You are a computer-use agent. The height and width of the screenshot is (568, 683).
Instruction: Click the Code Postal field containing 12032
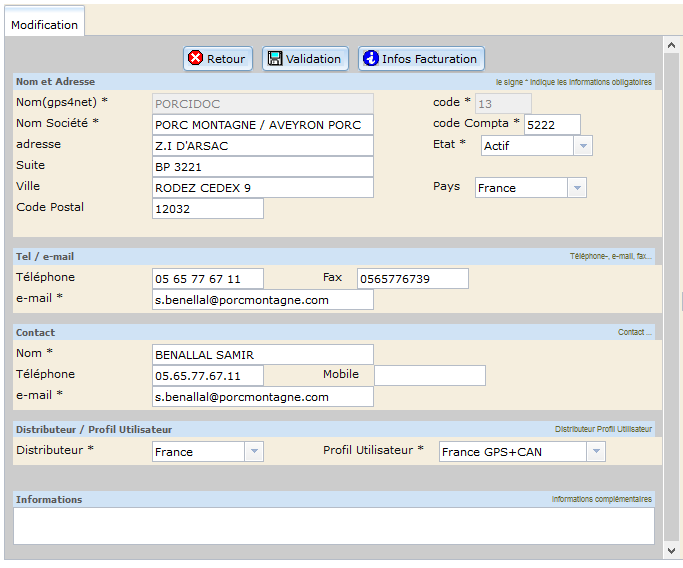tap(207, 209)
